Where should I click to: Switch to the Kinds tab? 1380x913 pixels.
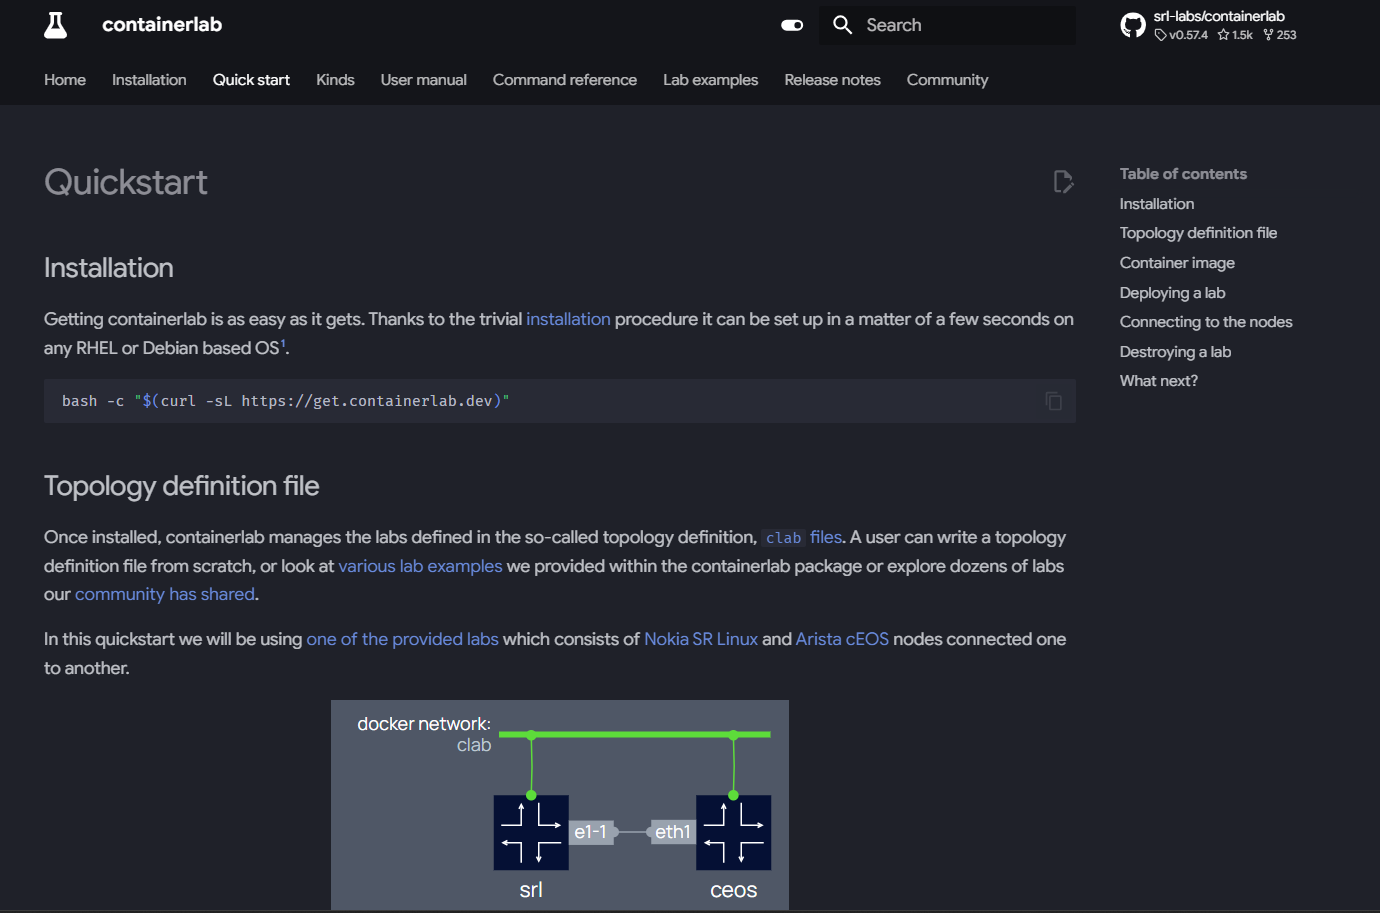[x=335, y=80]
